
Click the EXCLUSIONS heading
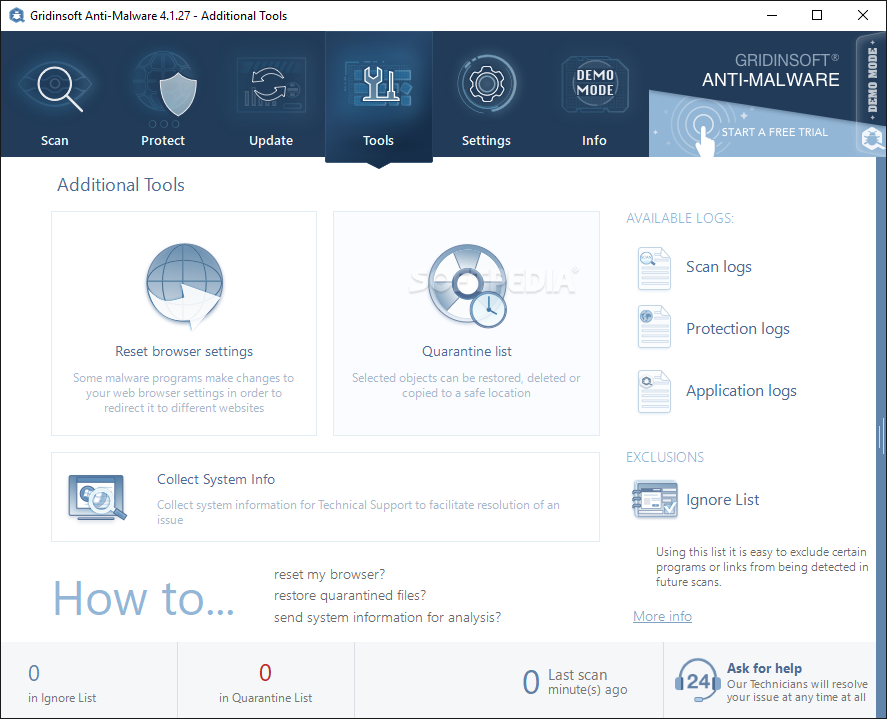(x=665, y=457)
